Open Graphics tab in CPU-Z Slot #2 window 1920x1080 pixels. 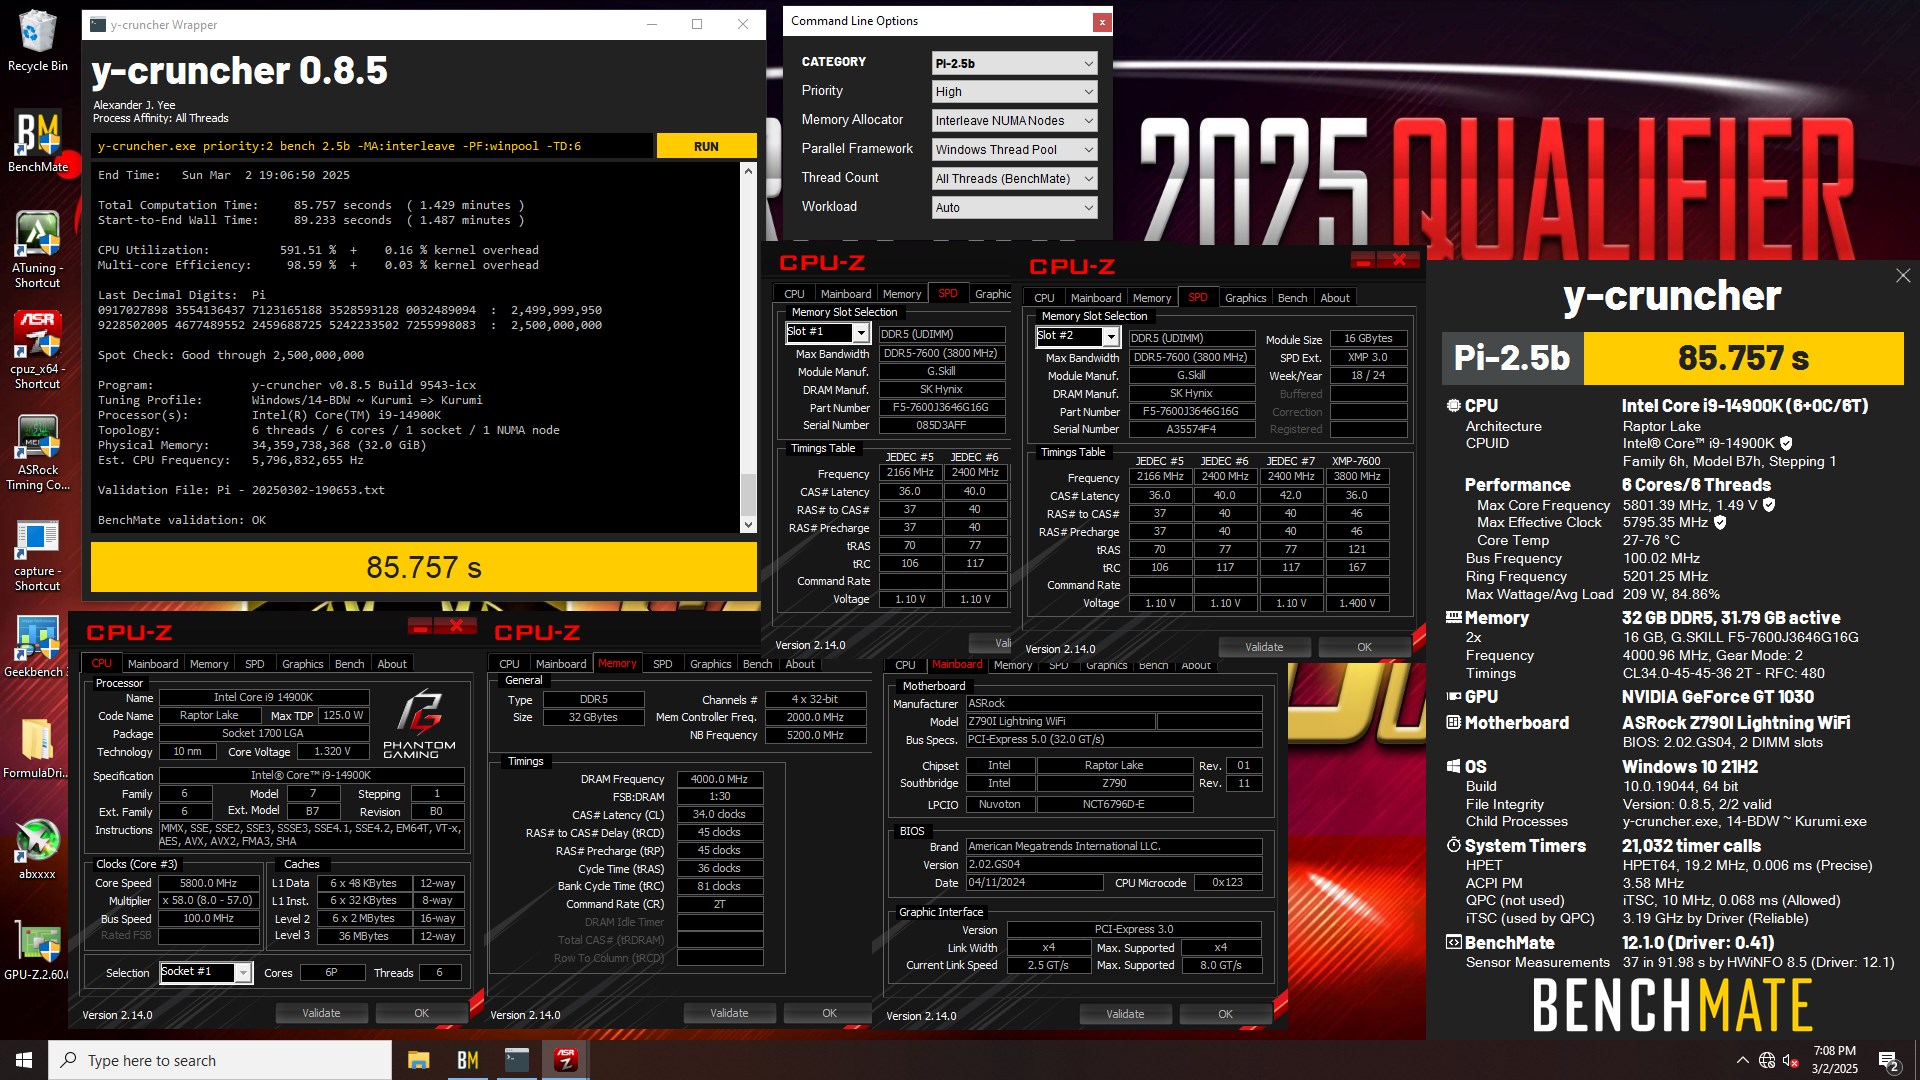click(1245, 298)
